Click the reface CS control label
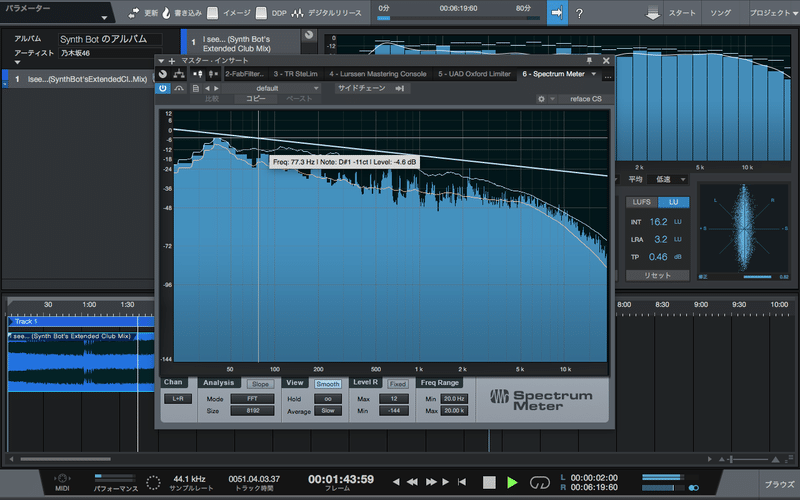Viewport: 800px width, 500px height. (585, 99)
